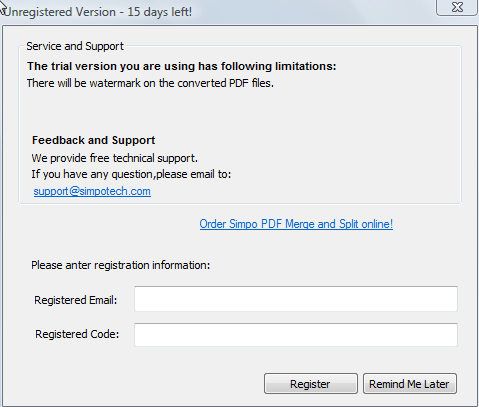Click the Registered Code label

pos(77,334)
